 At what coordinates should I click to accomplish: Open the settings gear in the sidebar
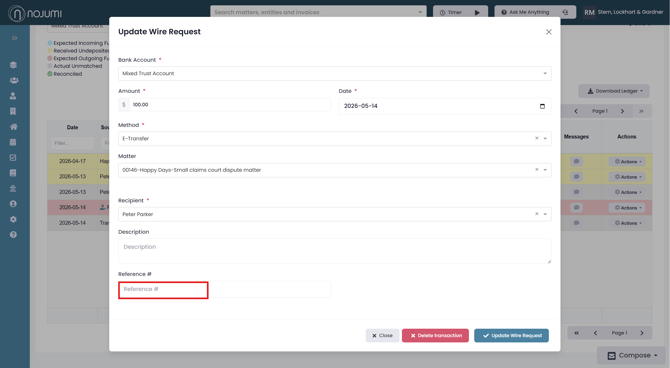13,219
